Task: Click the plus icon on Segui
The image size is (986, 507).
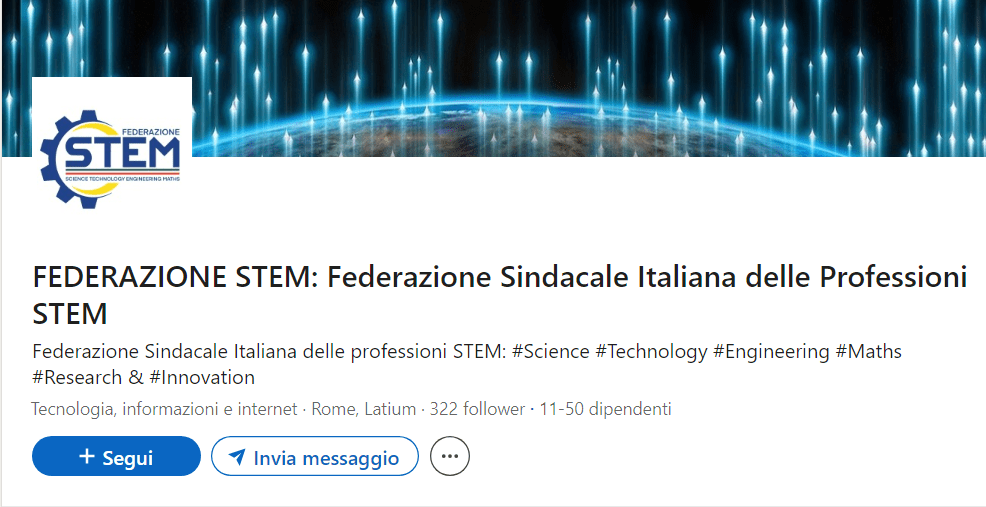Action: (87, 457)
